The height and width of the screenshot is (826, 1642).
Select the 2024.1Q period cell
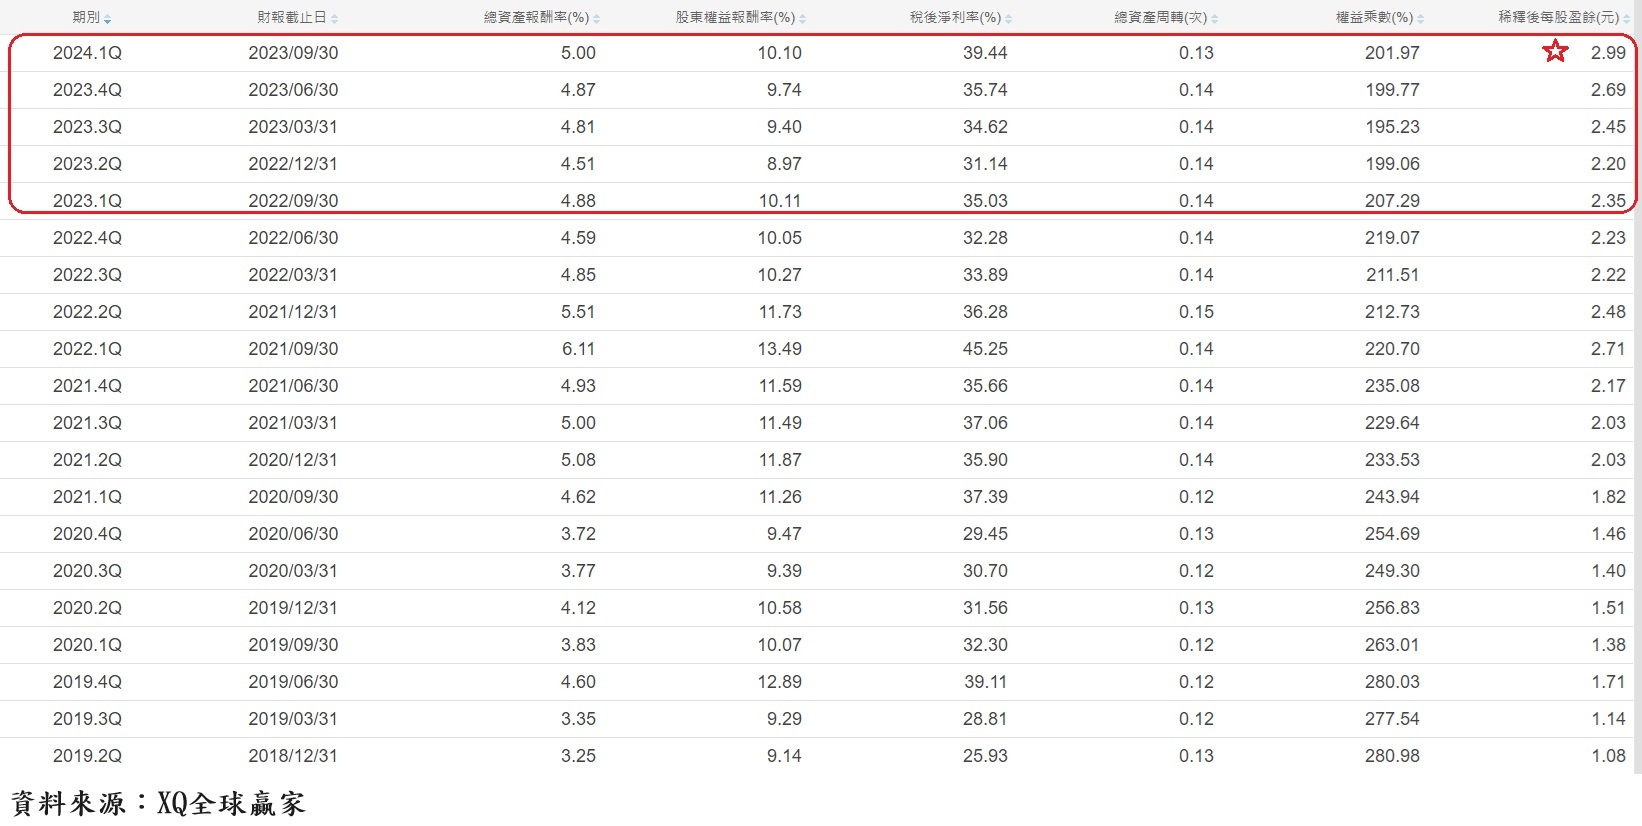tap(87, 53)
